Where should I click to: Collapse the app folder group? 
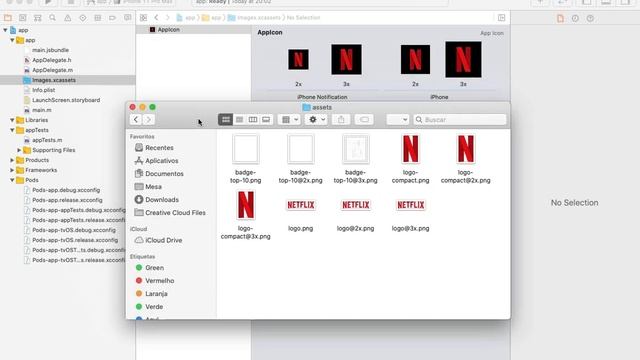pos(12,40)
